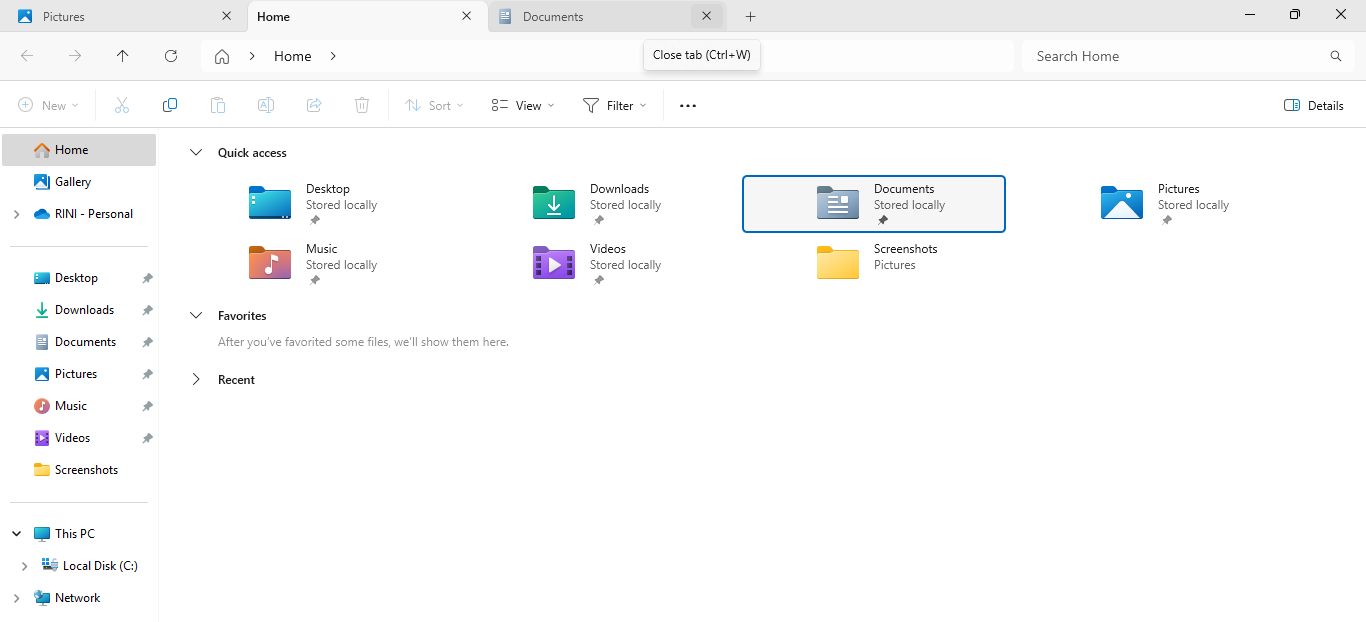The image size is (1366, 622).
Task: Expand Local Disk (C:) tree node
Action: [x=24, y=566]
